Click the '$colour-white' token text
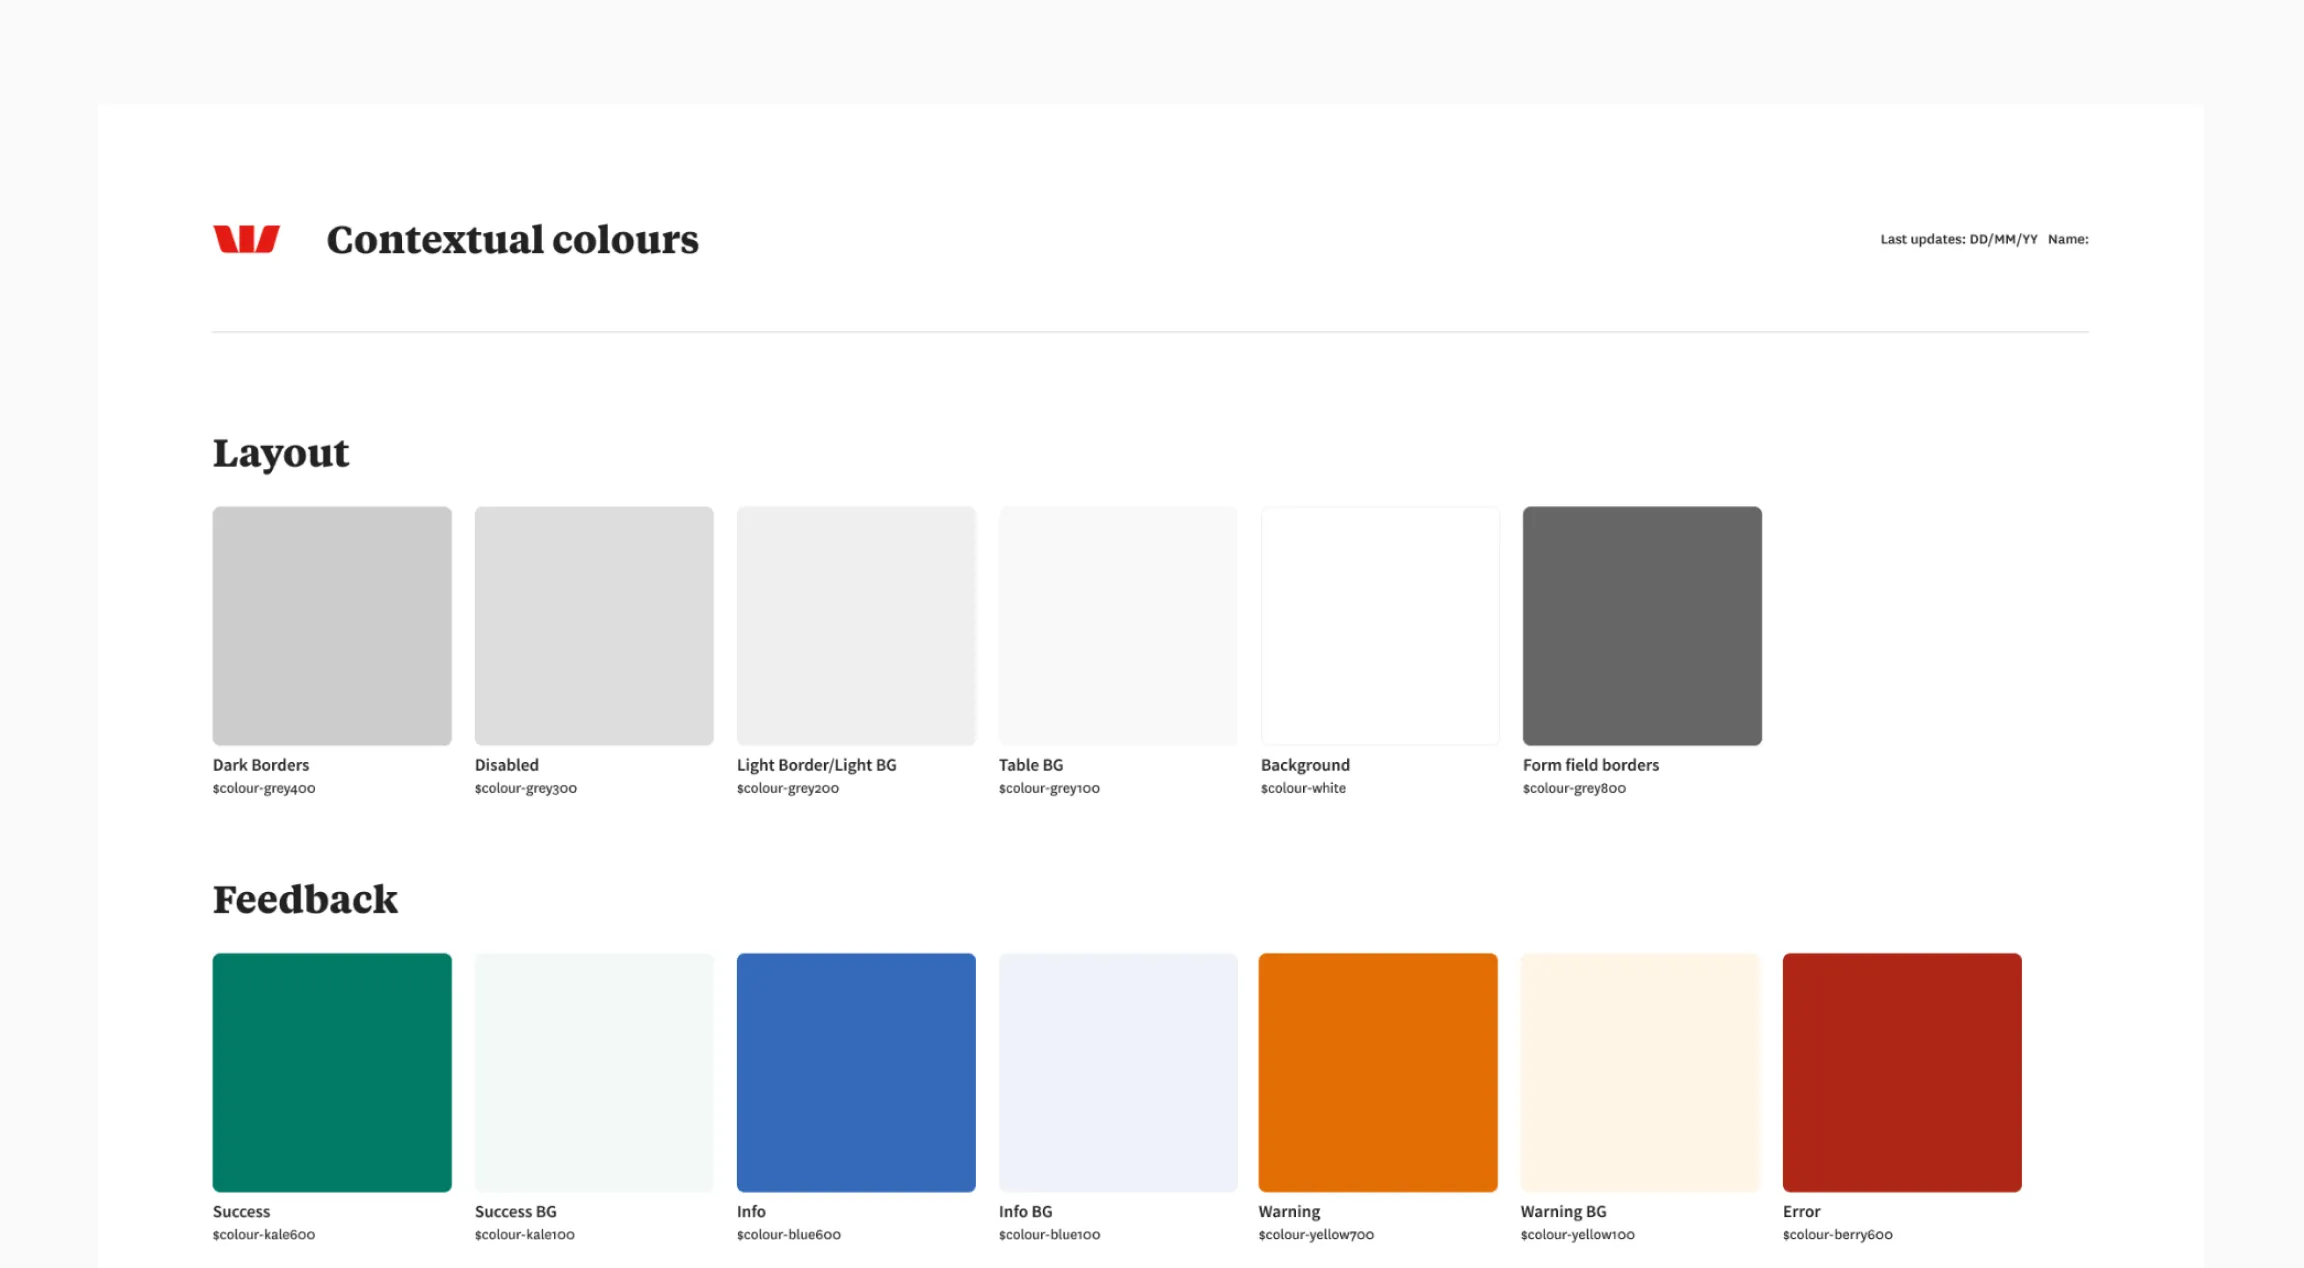Image resolution: width=2304 pixels, height=1268 pixels. [1303, 788]
